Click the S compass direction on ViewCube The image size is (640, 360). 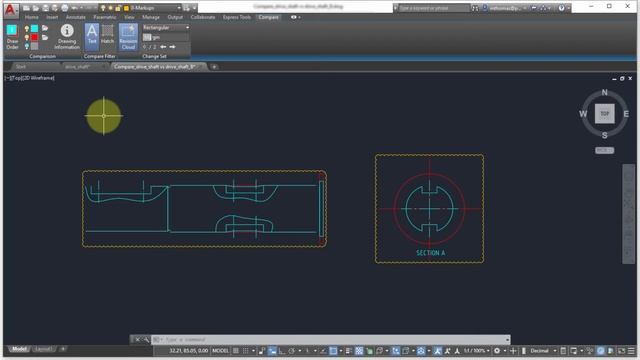604,135
